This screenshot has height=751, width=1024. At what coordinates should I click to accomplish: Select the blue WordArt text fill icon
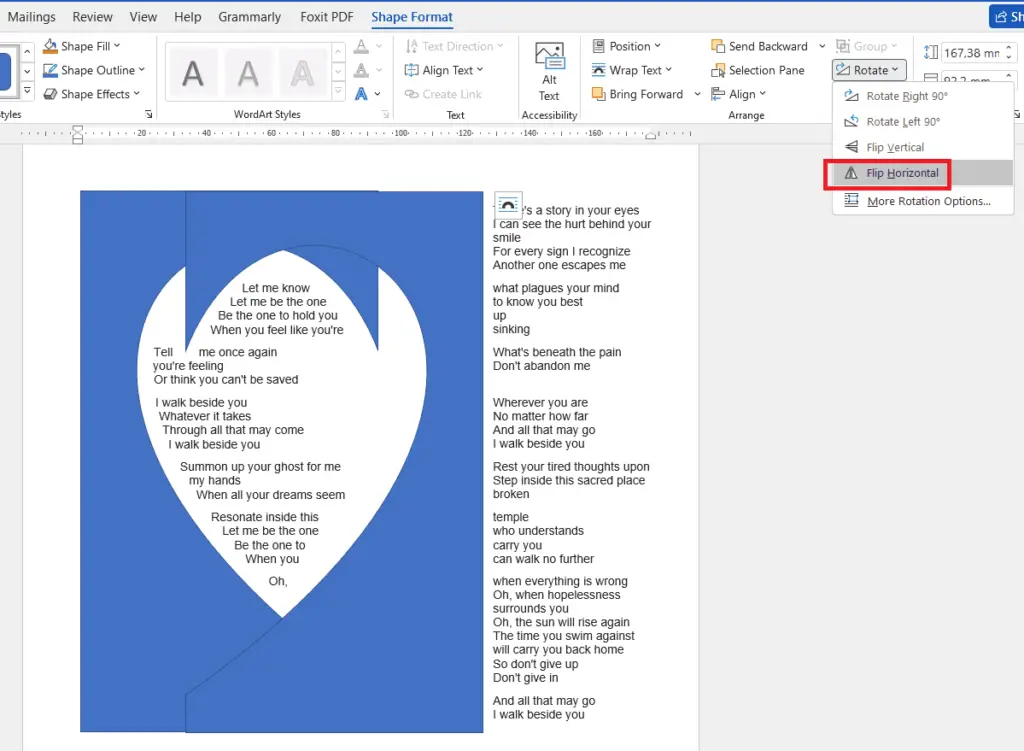(x=363, y=93)
